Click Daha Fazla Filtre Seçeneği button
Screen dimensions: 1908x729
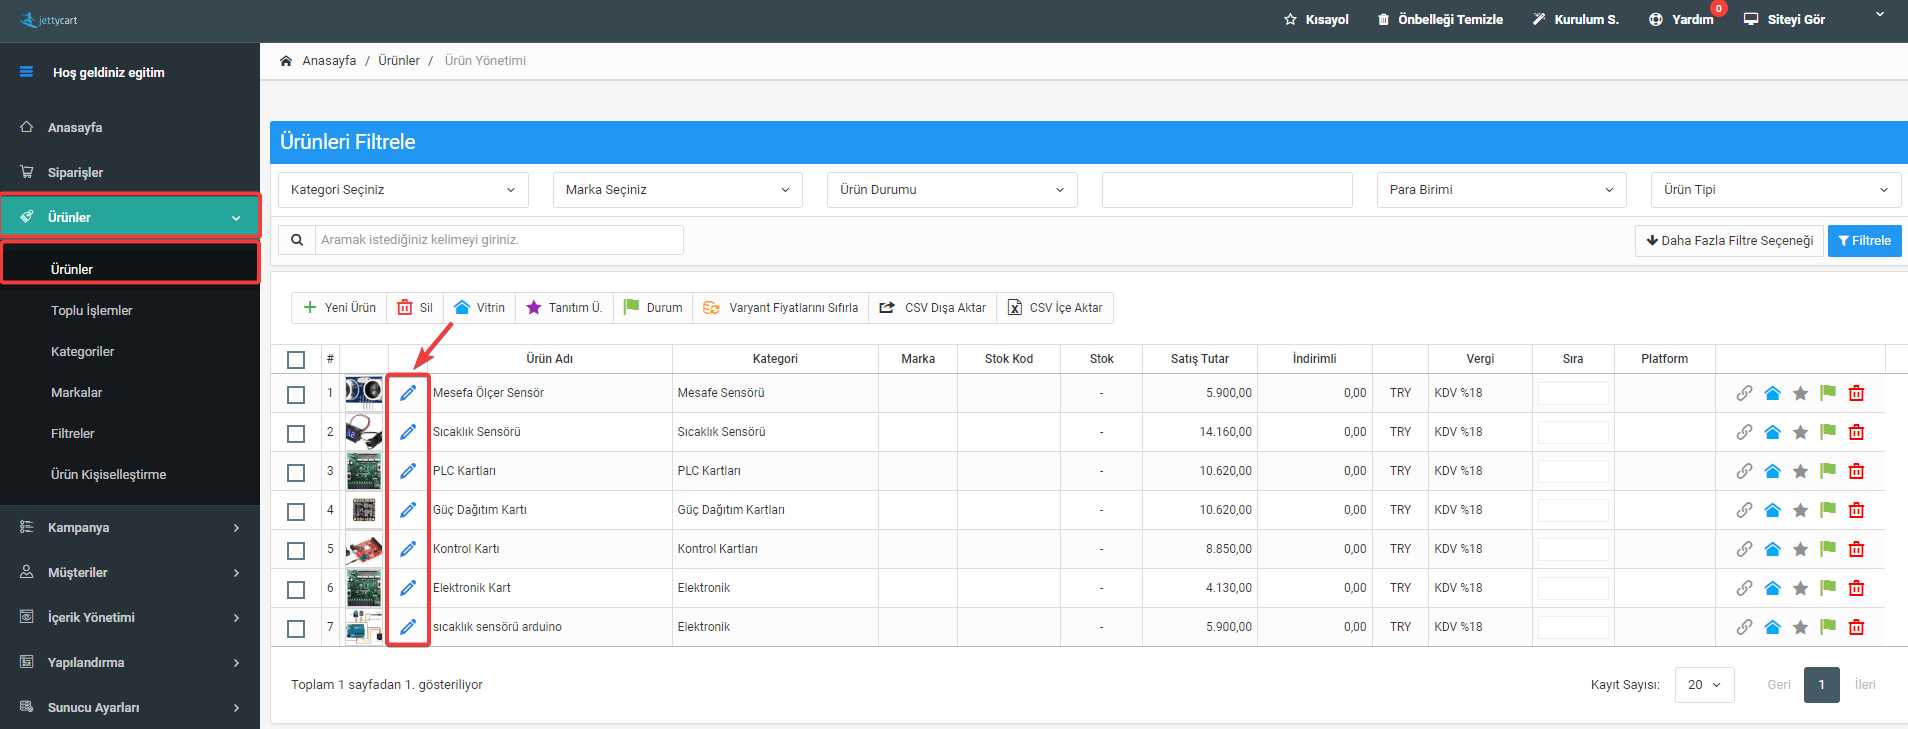[x=1729, y=241]
